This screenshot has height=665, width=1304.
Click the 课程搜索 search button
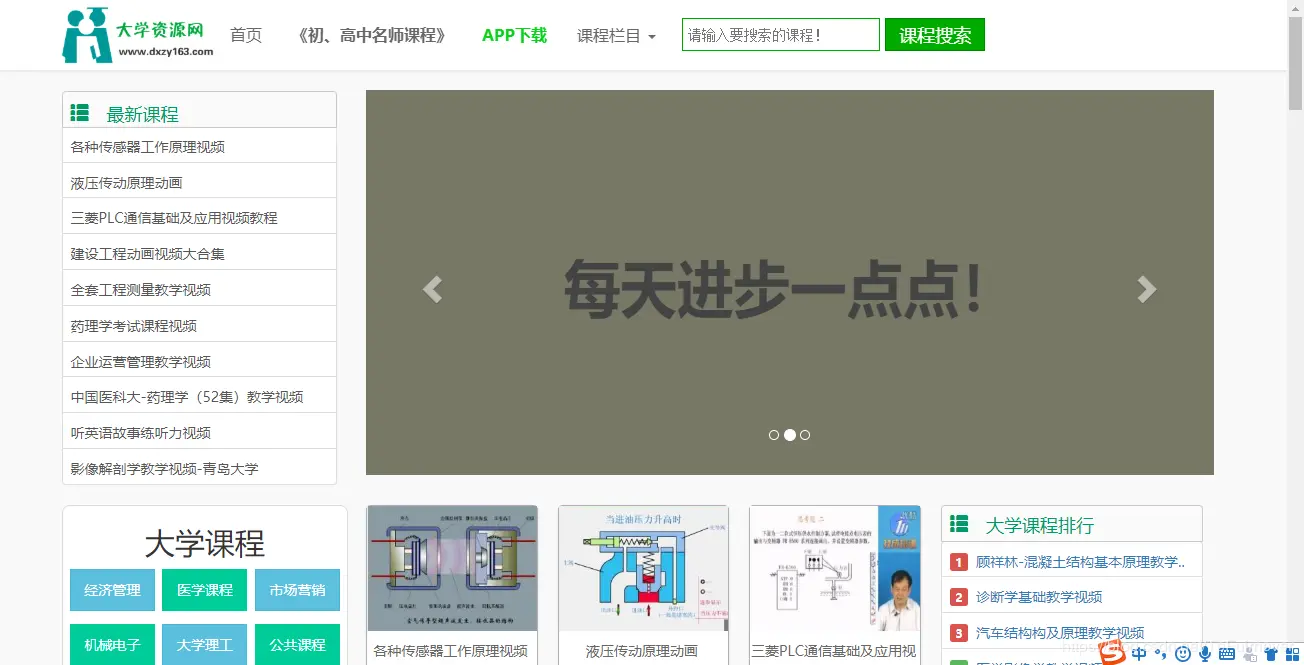click(934, 34)
